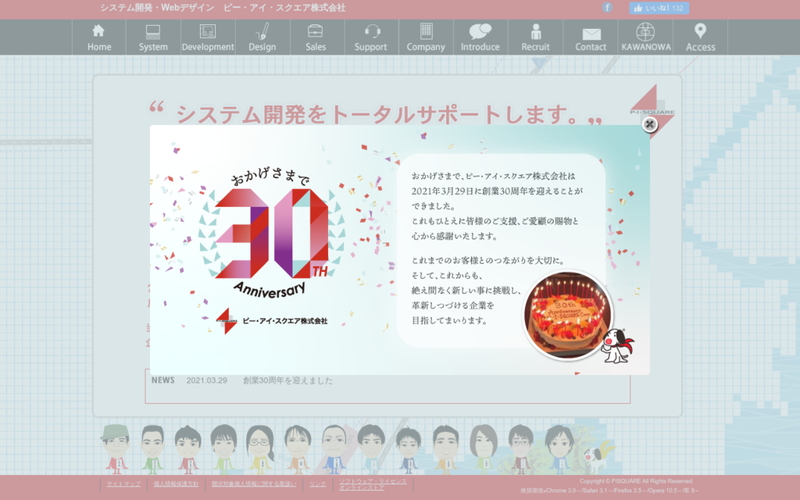Open the 開示対象個人情報に関する取扱い link
This screenshot has height=500, width=800.
click(x=254, y=484)
